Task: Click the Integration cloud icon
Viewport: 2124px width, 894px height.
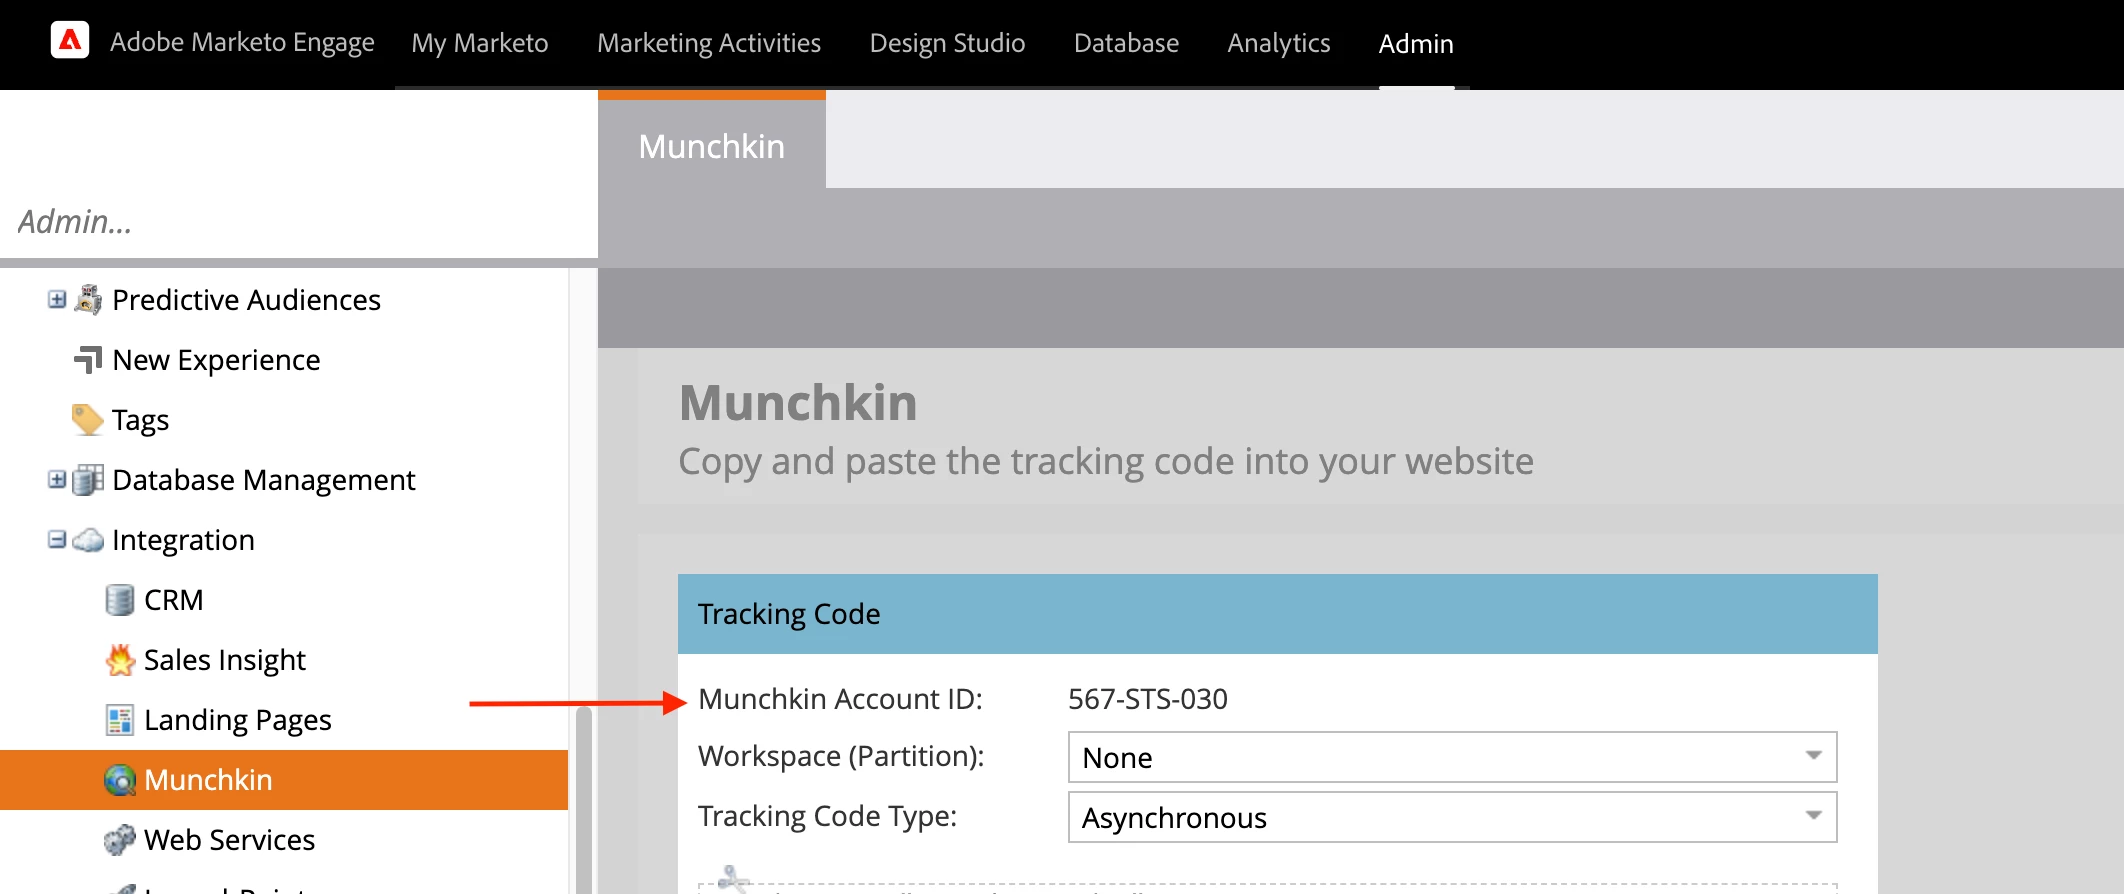Action: (x=88, y=540)
